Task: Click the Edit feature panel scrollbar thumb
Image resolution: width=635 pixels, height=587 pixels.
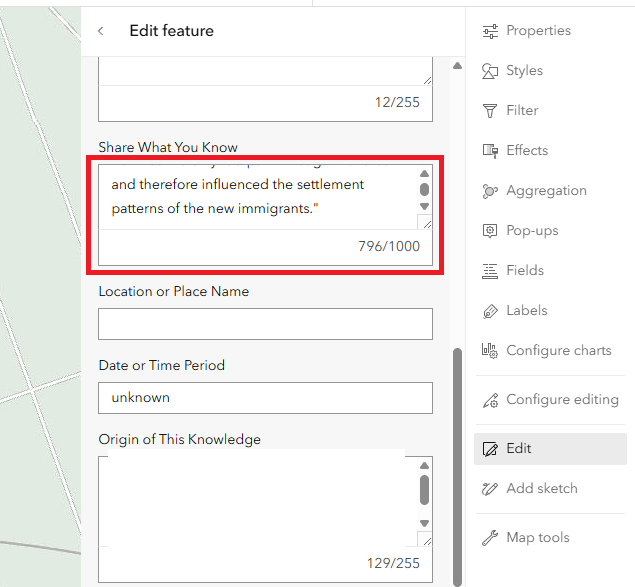Action: [x=458, y=466]
